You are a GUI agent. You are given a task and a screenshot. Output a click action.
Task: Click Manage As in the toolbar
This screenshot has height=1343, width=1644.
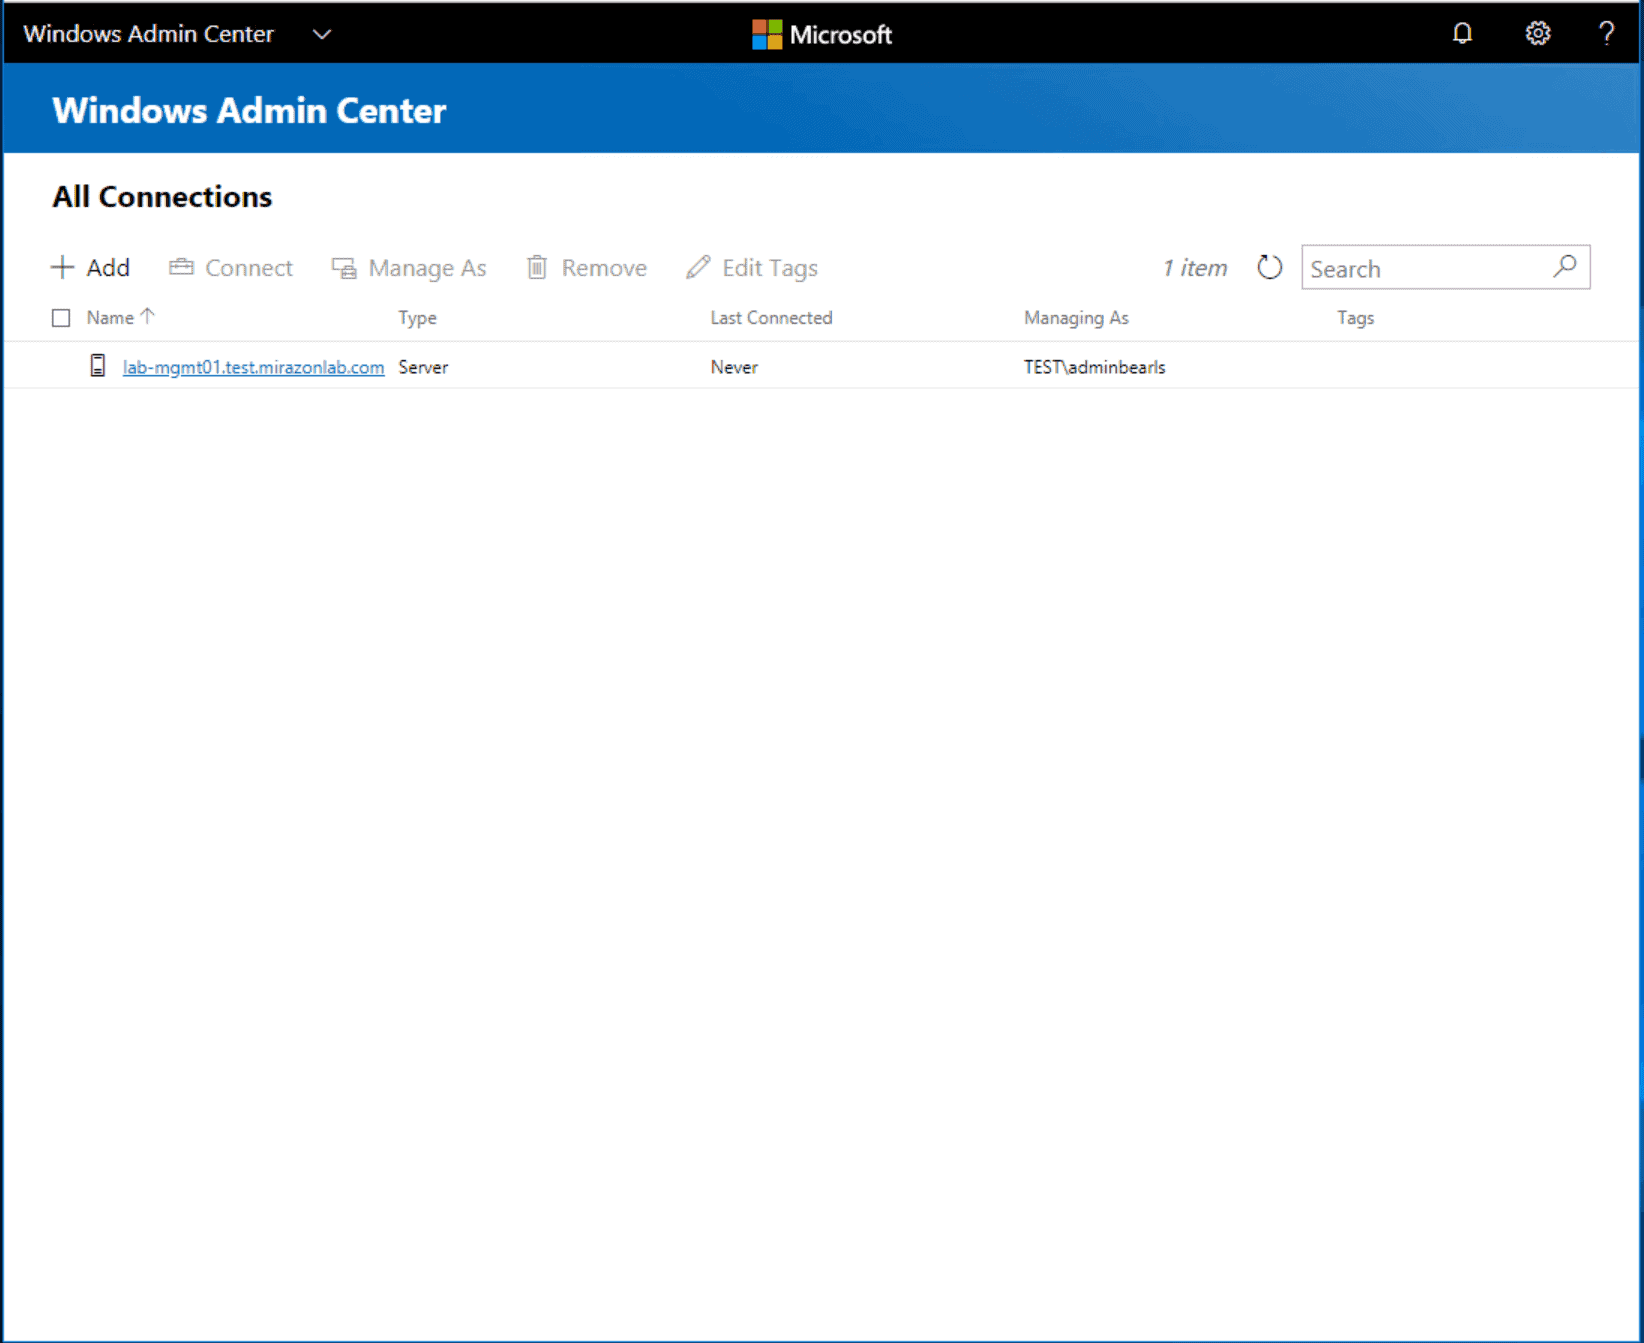409,268
